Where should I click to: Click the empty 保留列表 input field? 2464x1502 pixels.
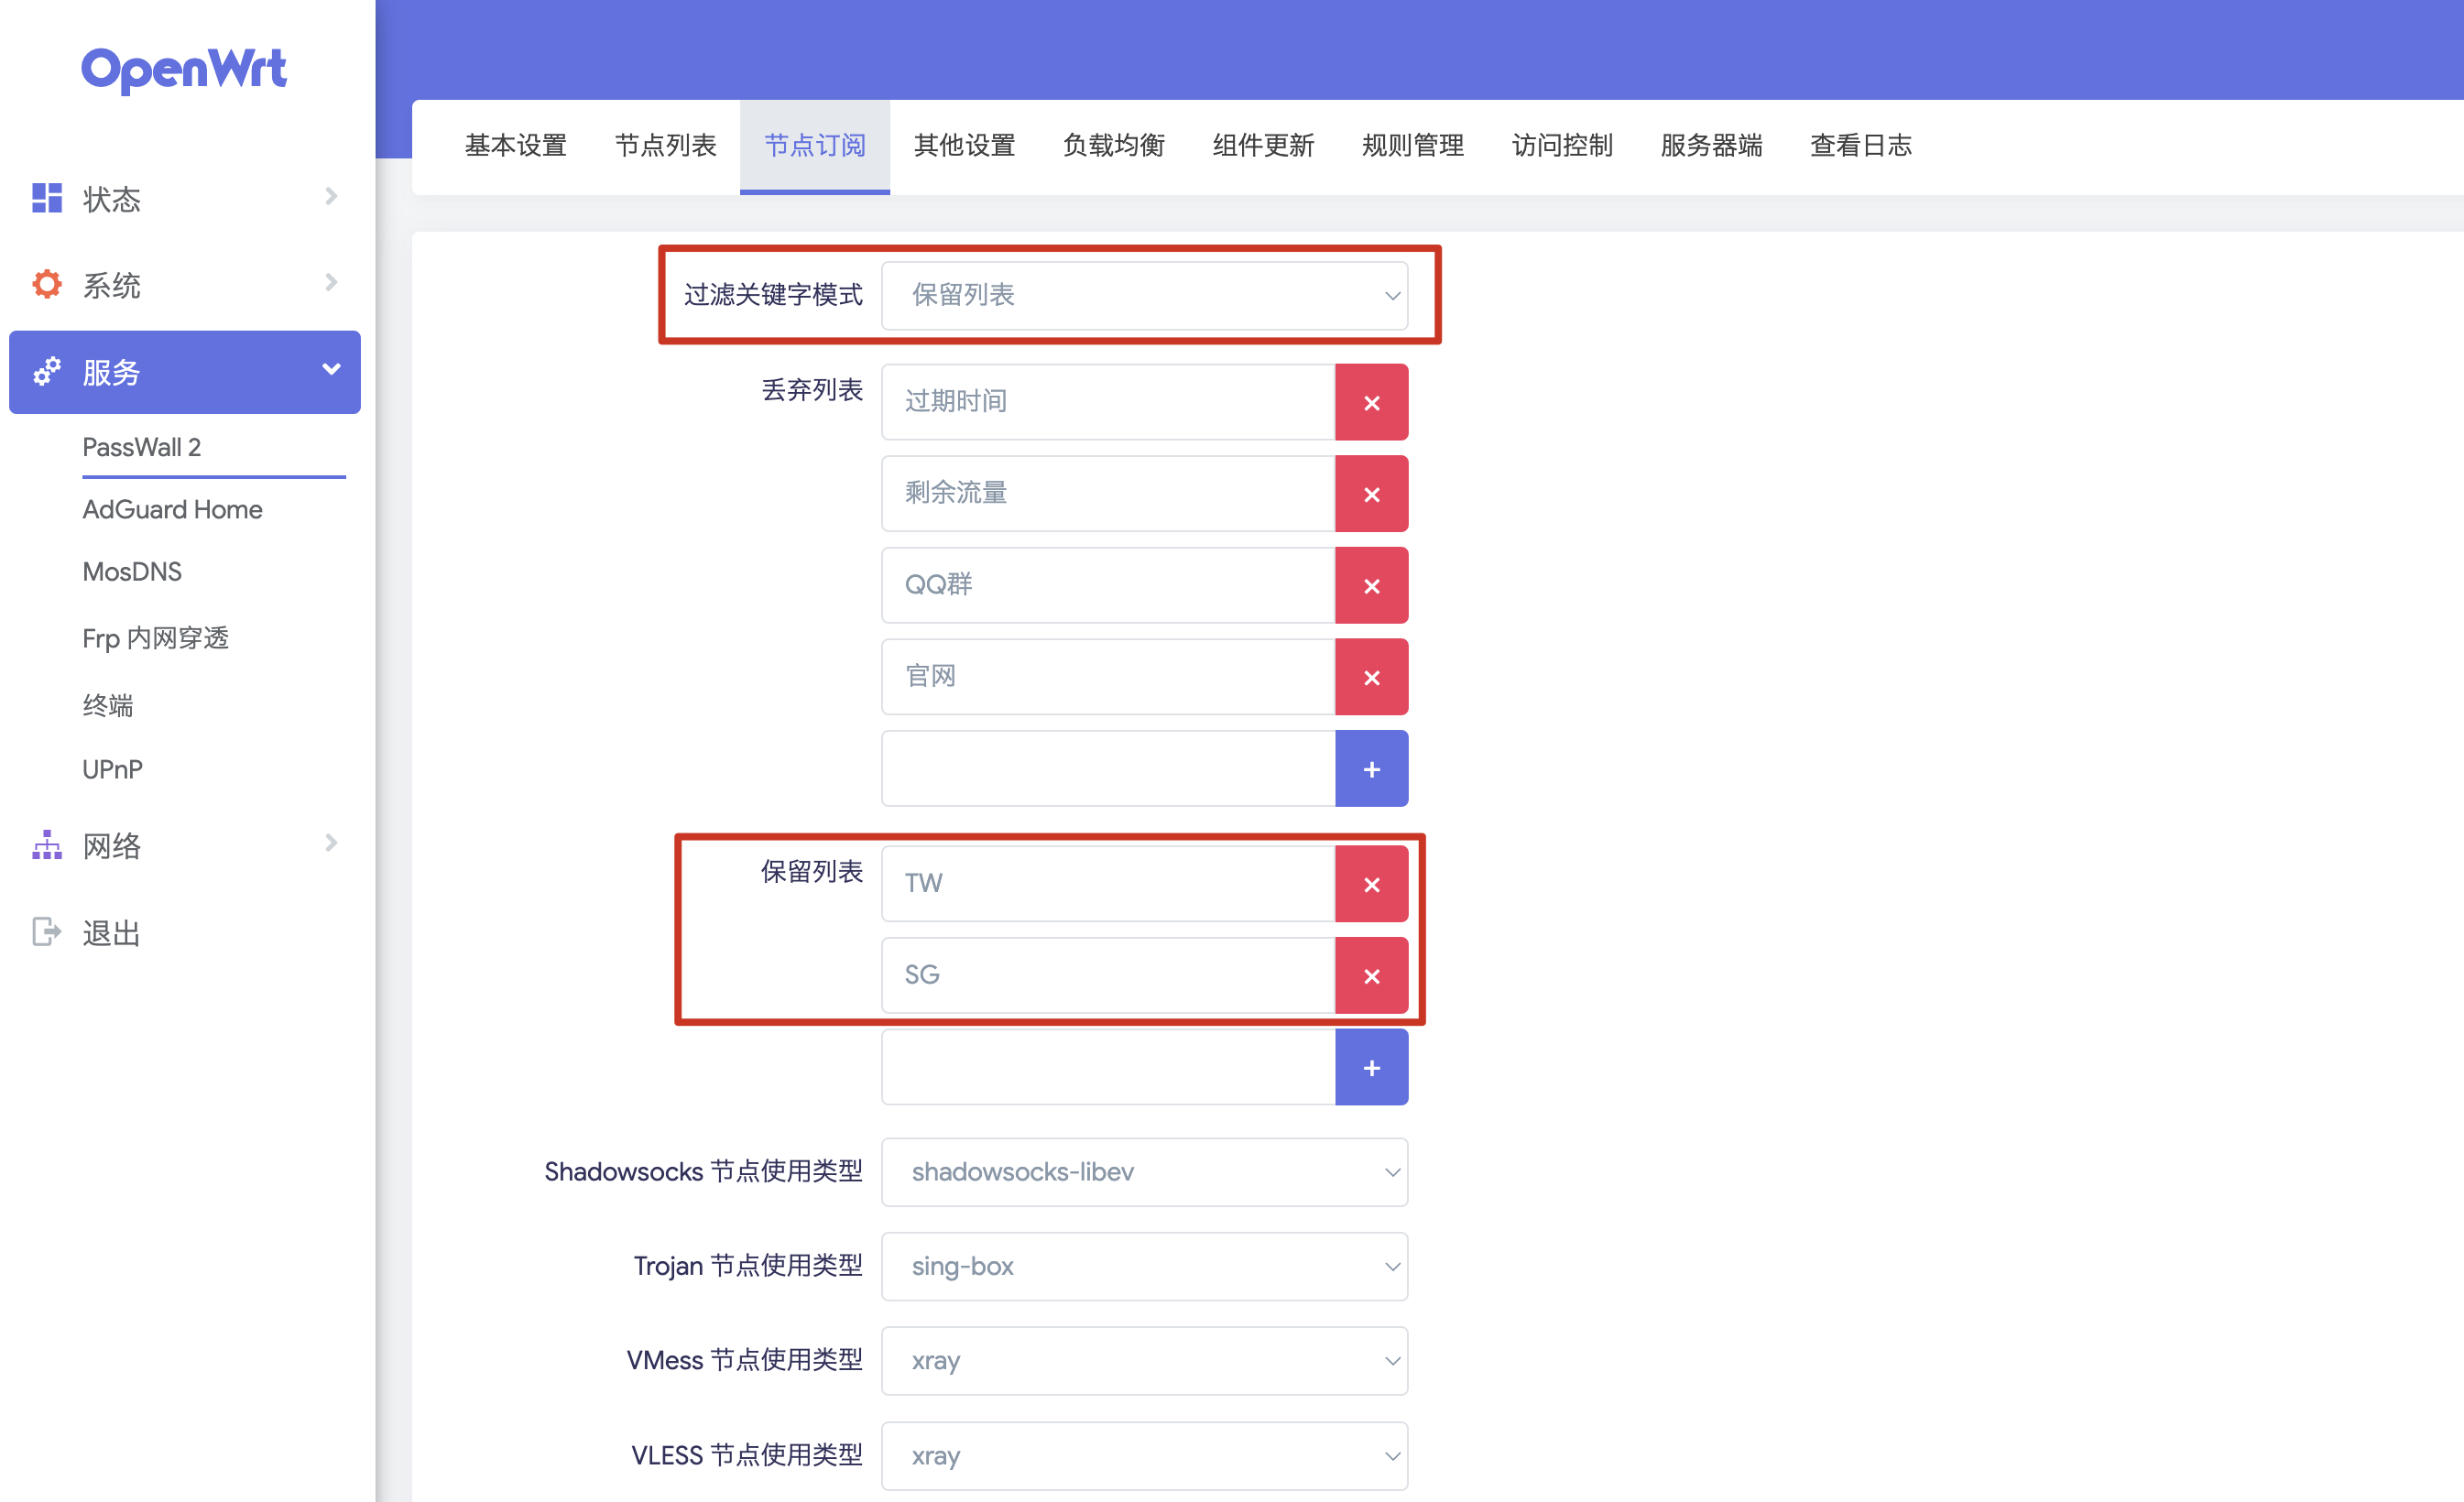1108,1067
